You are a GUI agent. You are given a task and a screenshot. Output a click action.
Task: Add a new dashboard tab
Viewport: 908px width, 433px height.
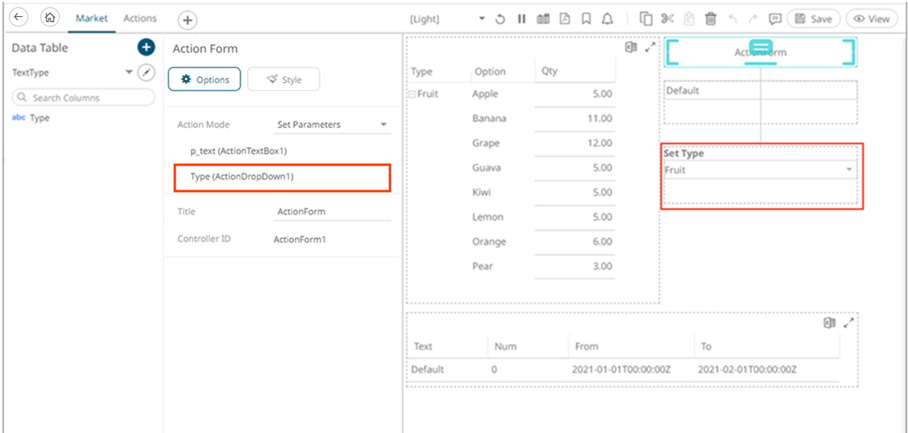click(187, 20)
